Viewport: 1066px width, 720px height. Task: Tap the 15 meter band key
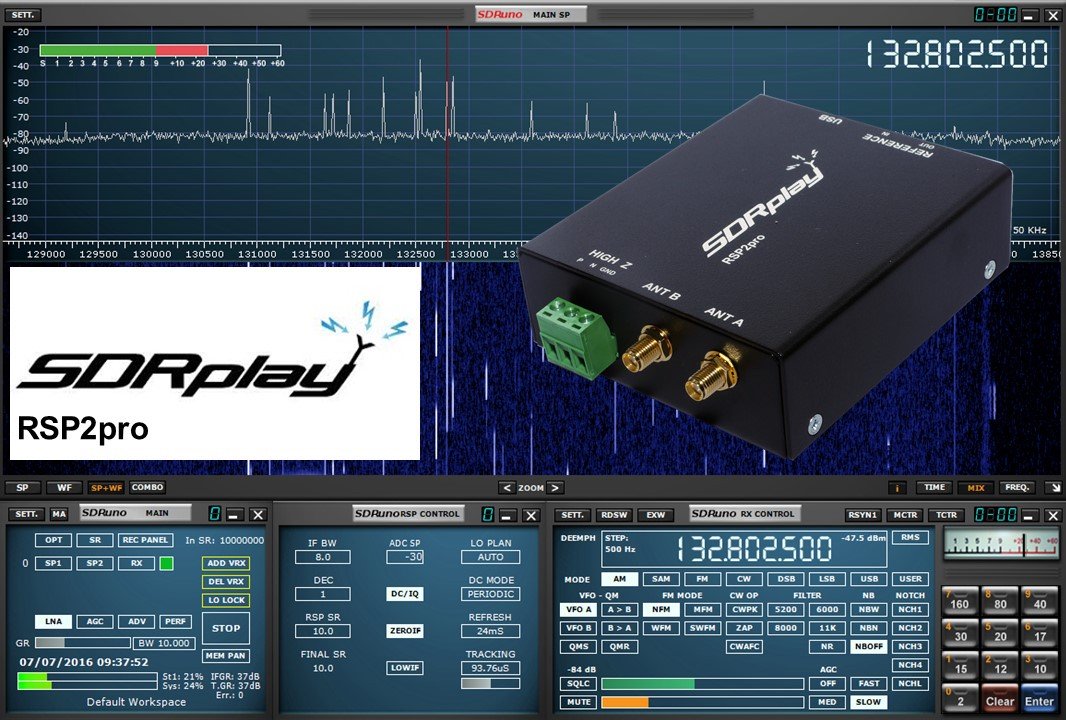point(959,666)
